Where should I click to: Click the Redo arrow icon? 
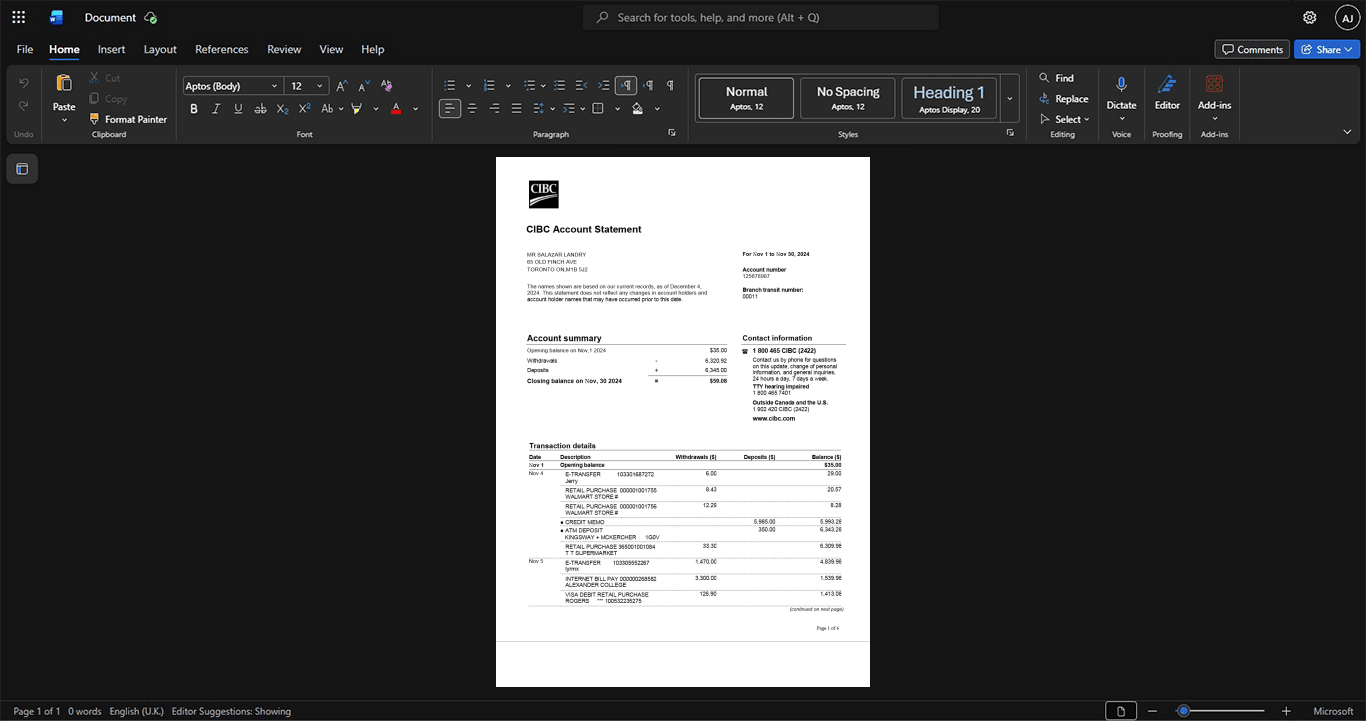(24, 106)
